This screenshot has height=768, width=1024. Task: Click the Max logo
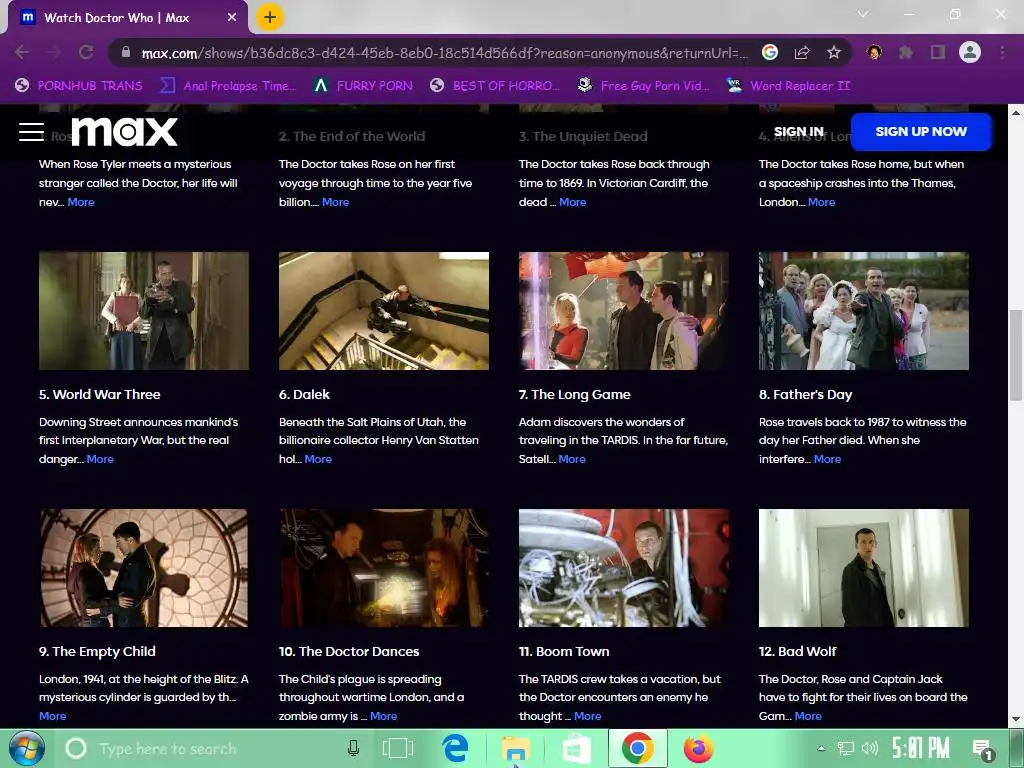[x=124, y=131]
